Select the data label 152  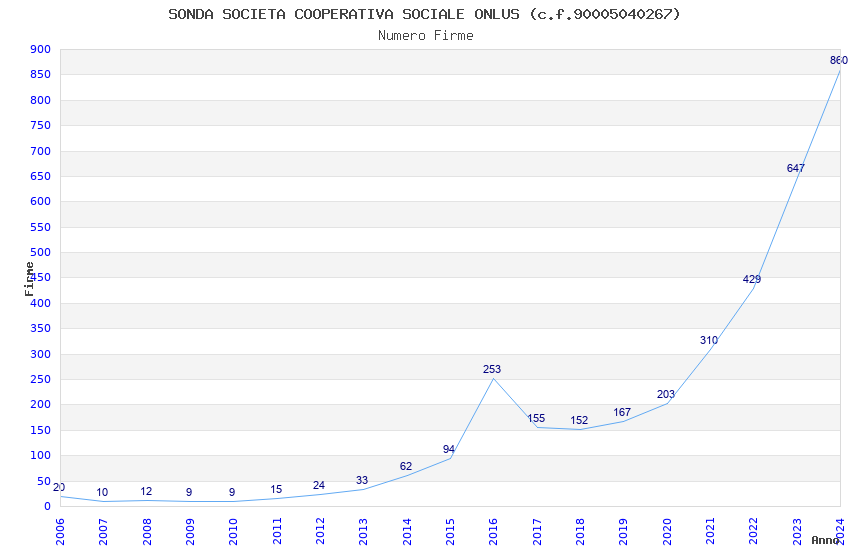[x=579, y=420]
